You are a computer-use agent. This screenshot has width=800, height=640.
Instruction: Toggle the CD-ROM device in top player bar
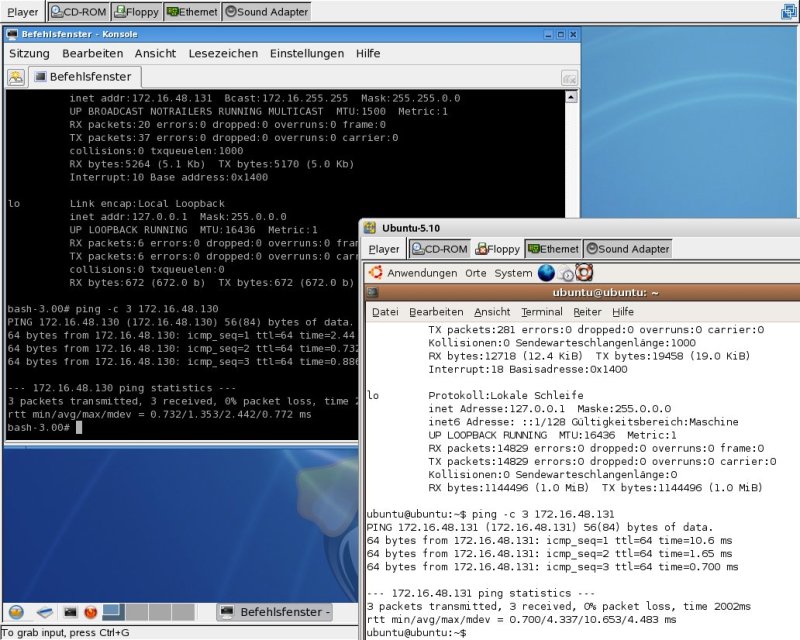tap(78, 12)
